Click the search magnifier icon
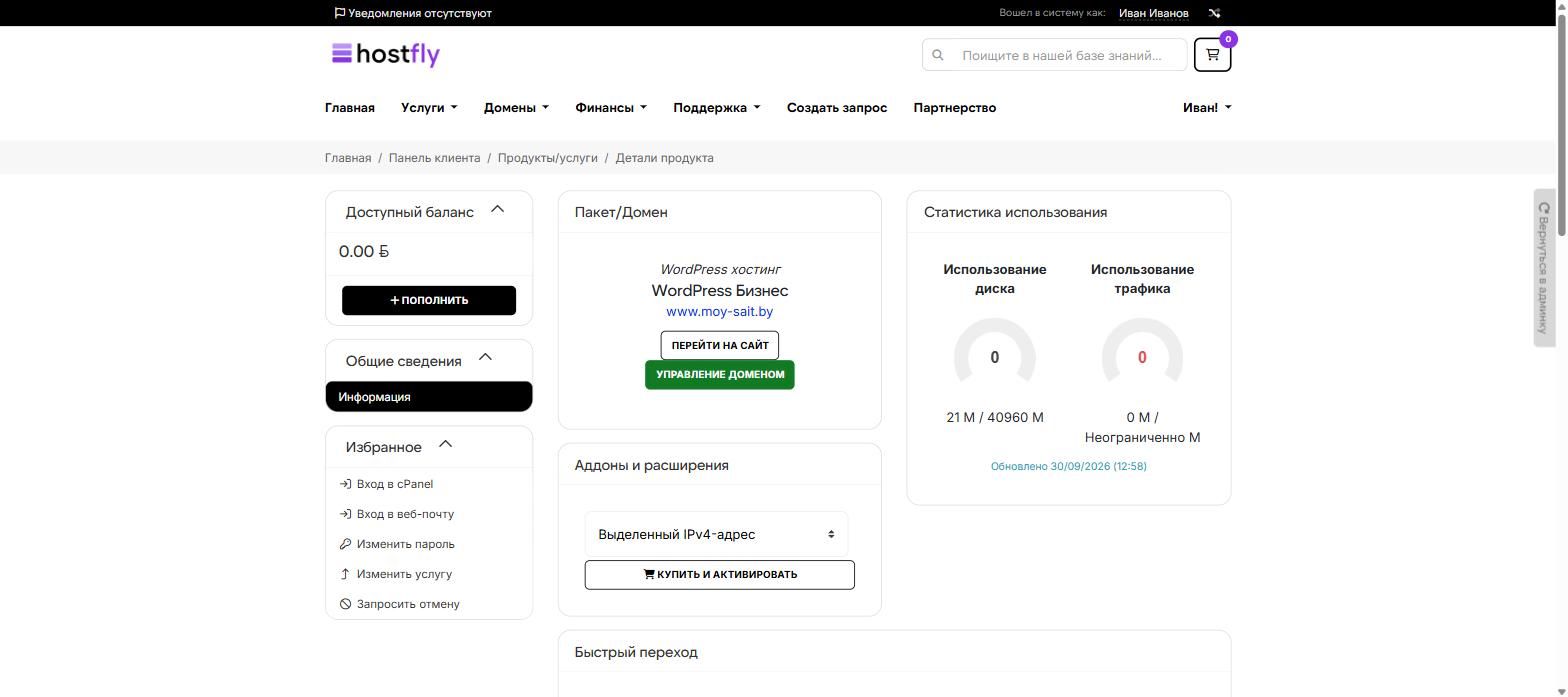Screen dimensions: 1568x697 [938, 55]
